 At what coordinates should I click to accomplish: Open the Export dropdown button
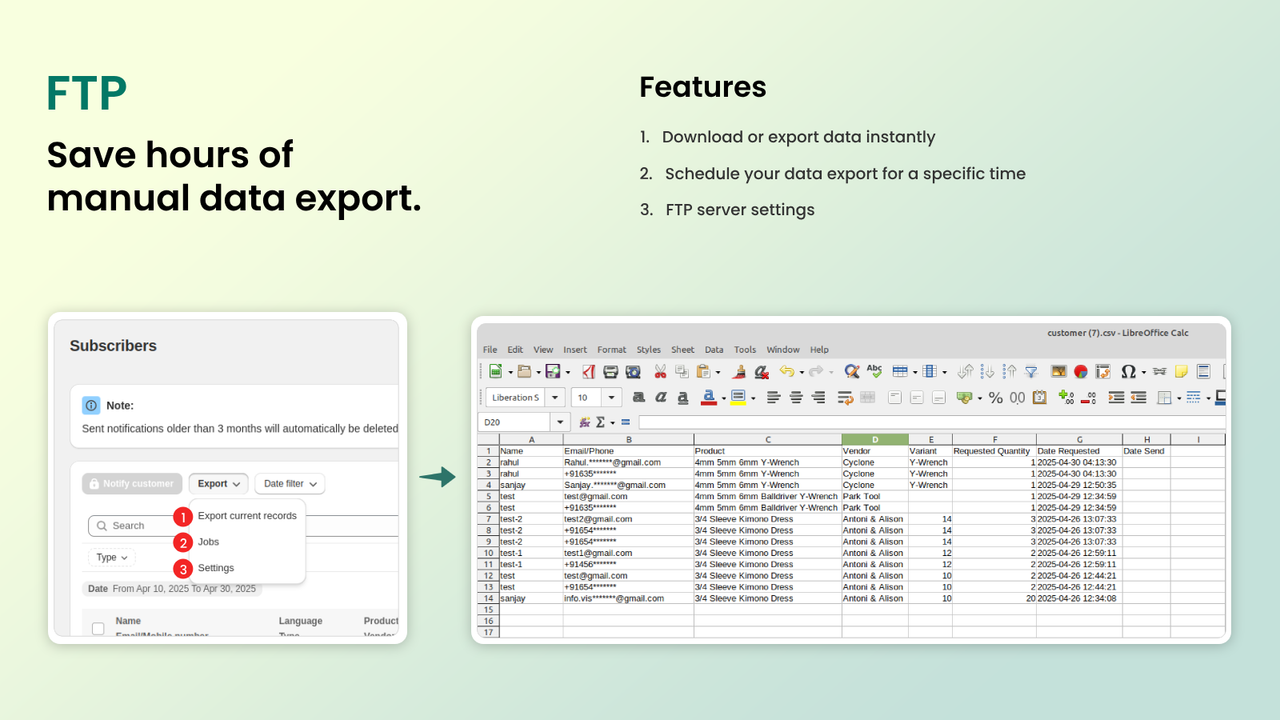point(219,484)
